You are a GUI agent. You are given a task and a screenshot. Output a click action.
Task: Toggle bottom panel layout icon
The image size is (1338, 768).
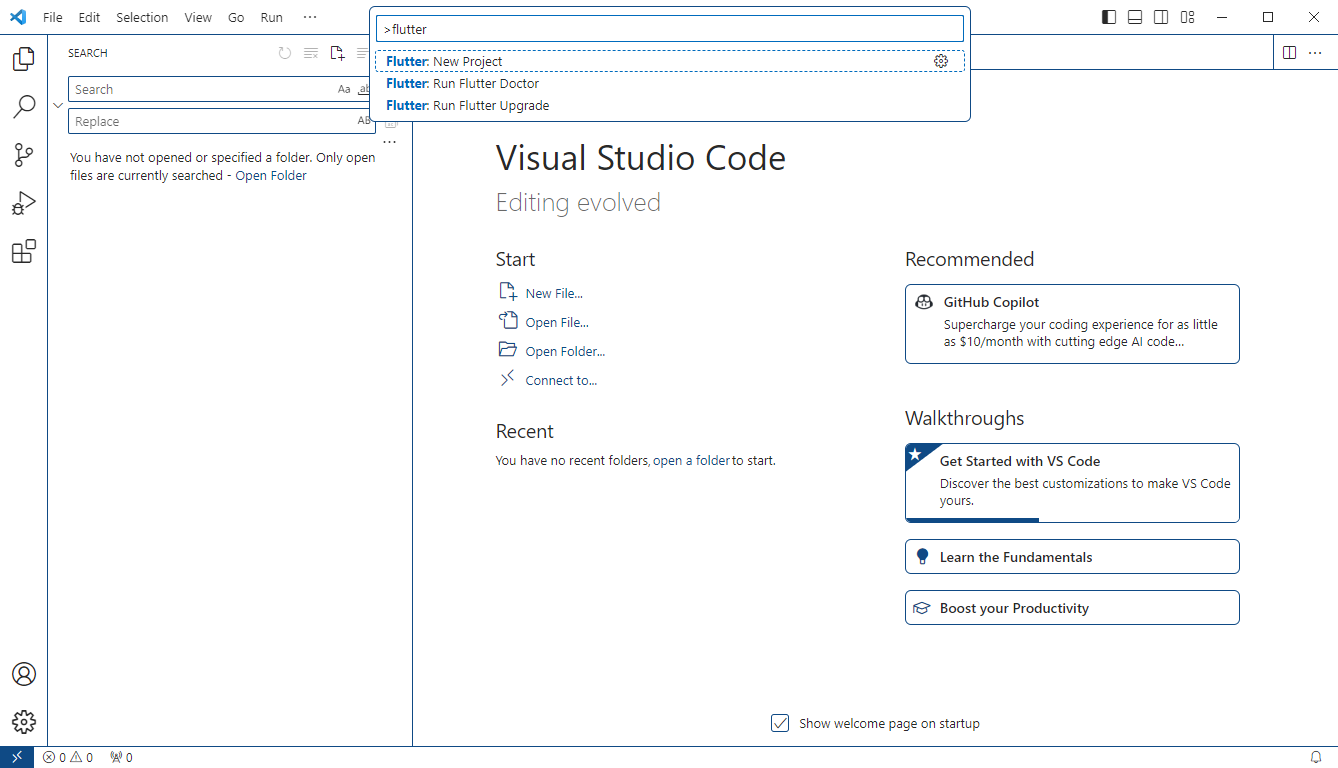point(1135,17)
